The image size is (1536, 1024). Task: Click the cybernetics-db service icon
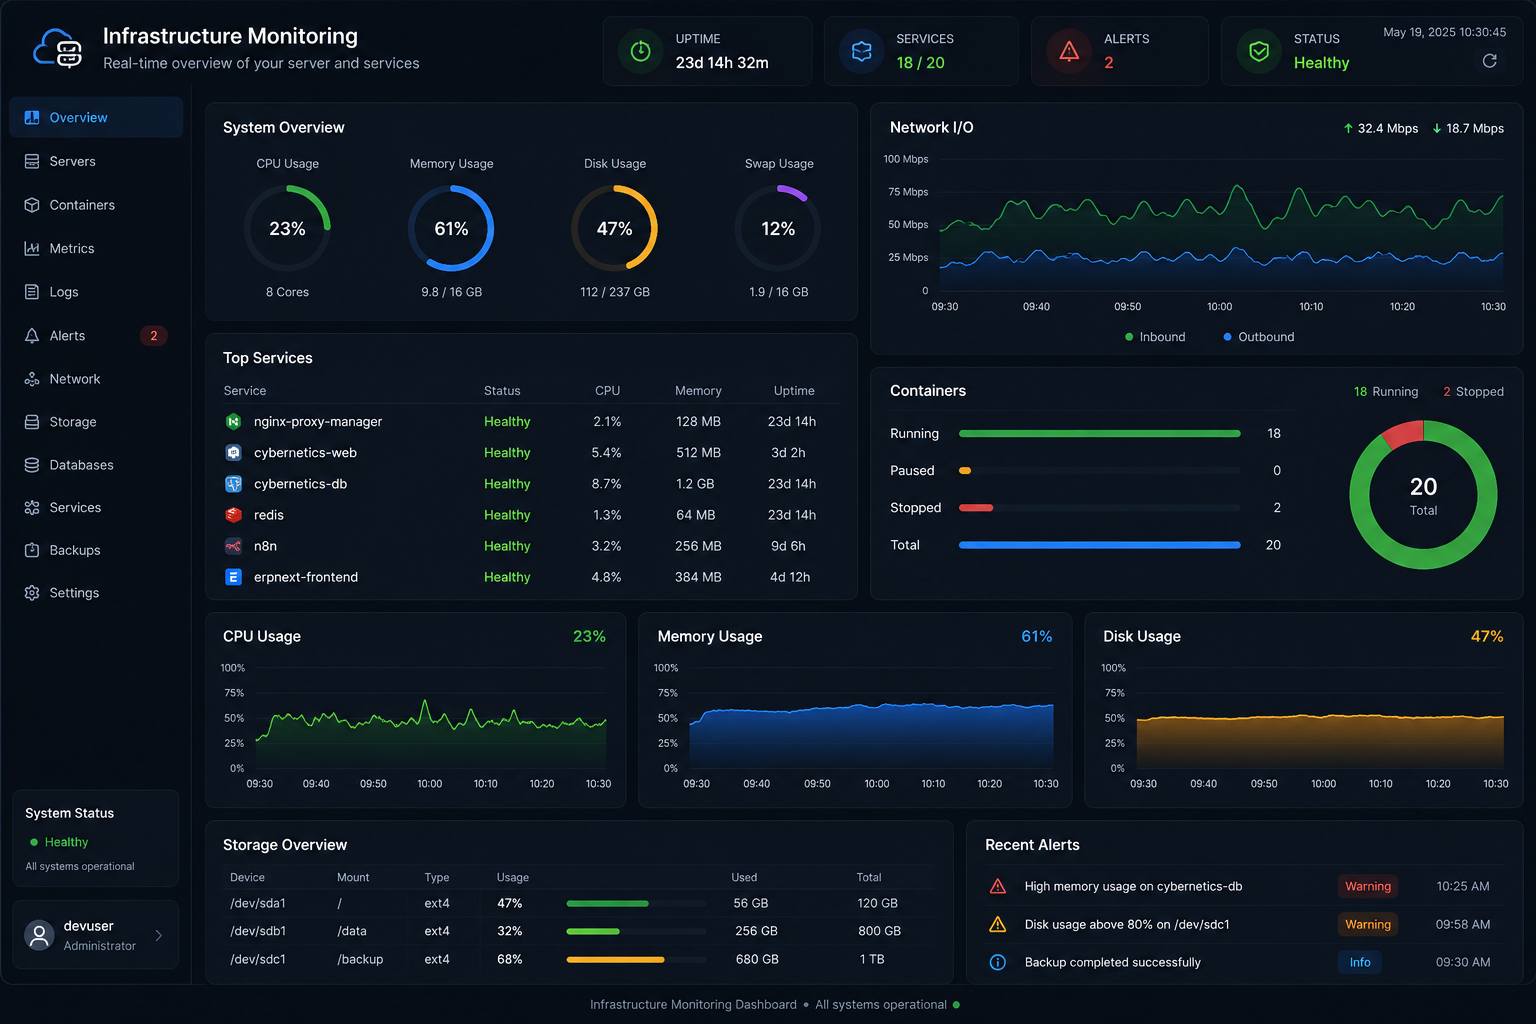coord(233,484)
